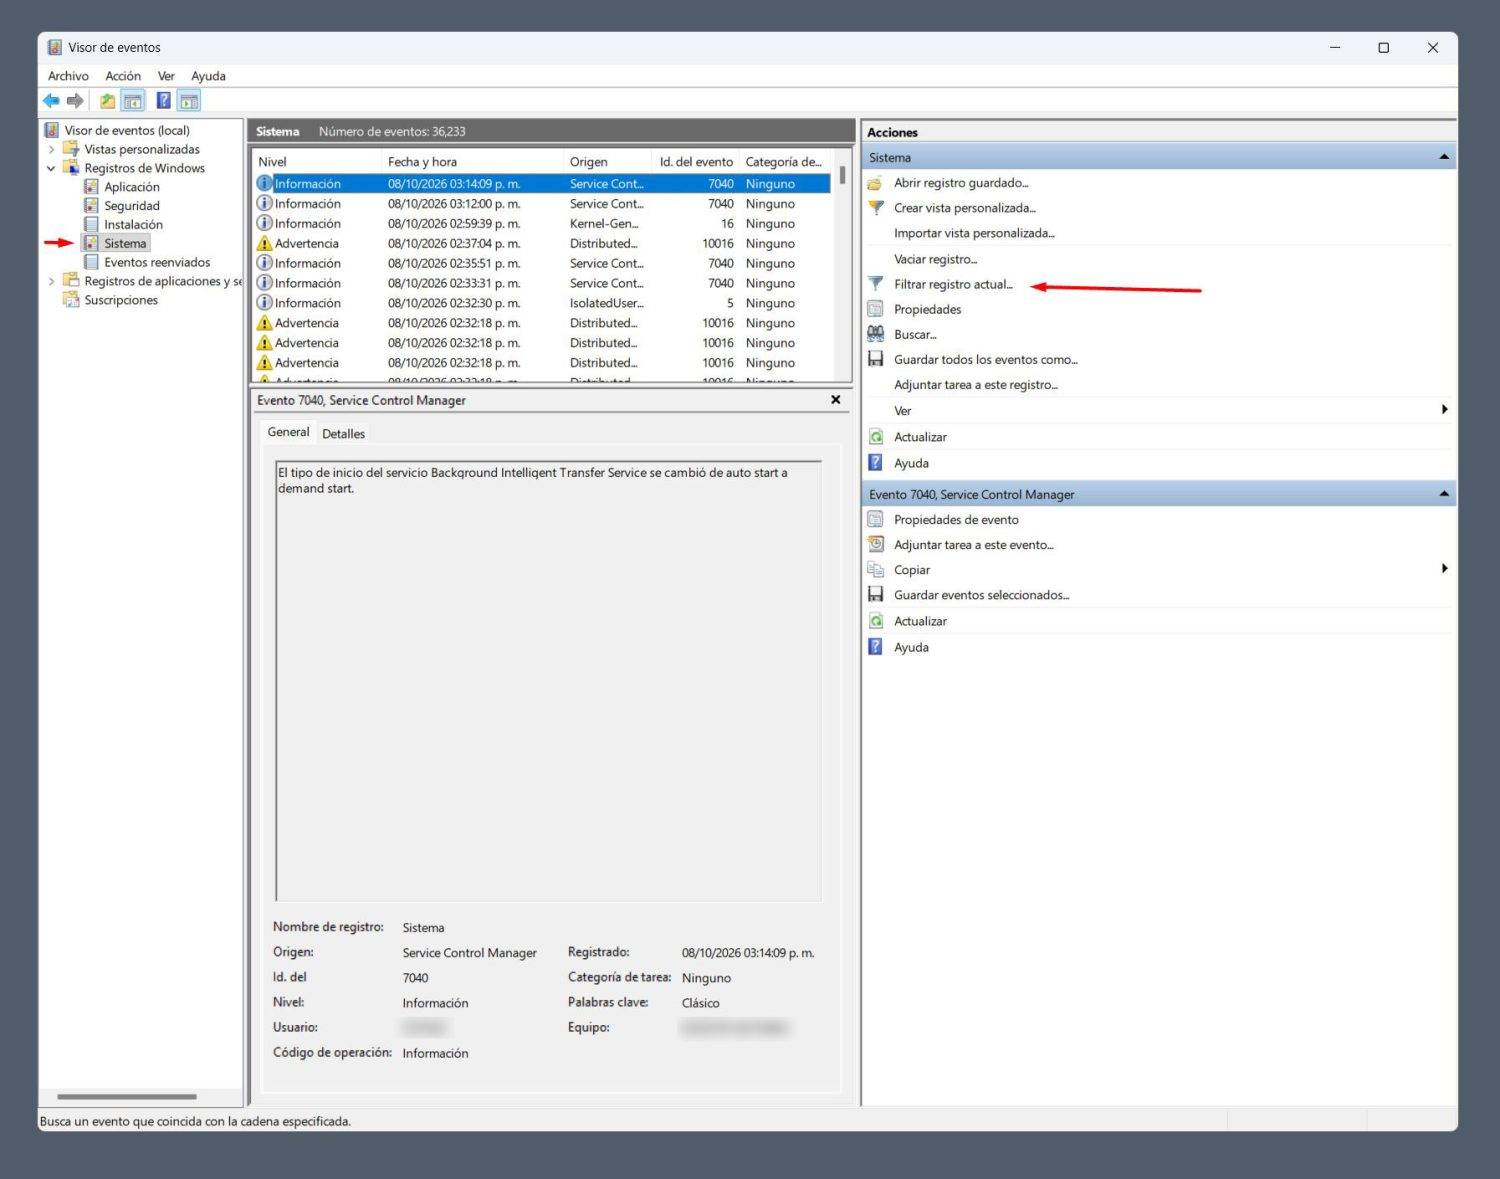Select the Kernel-Gen event at 02:59:39 p. m.
This screenshot has height=1179, width=1500.
541,224
